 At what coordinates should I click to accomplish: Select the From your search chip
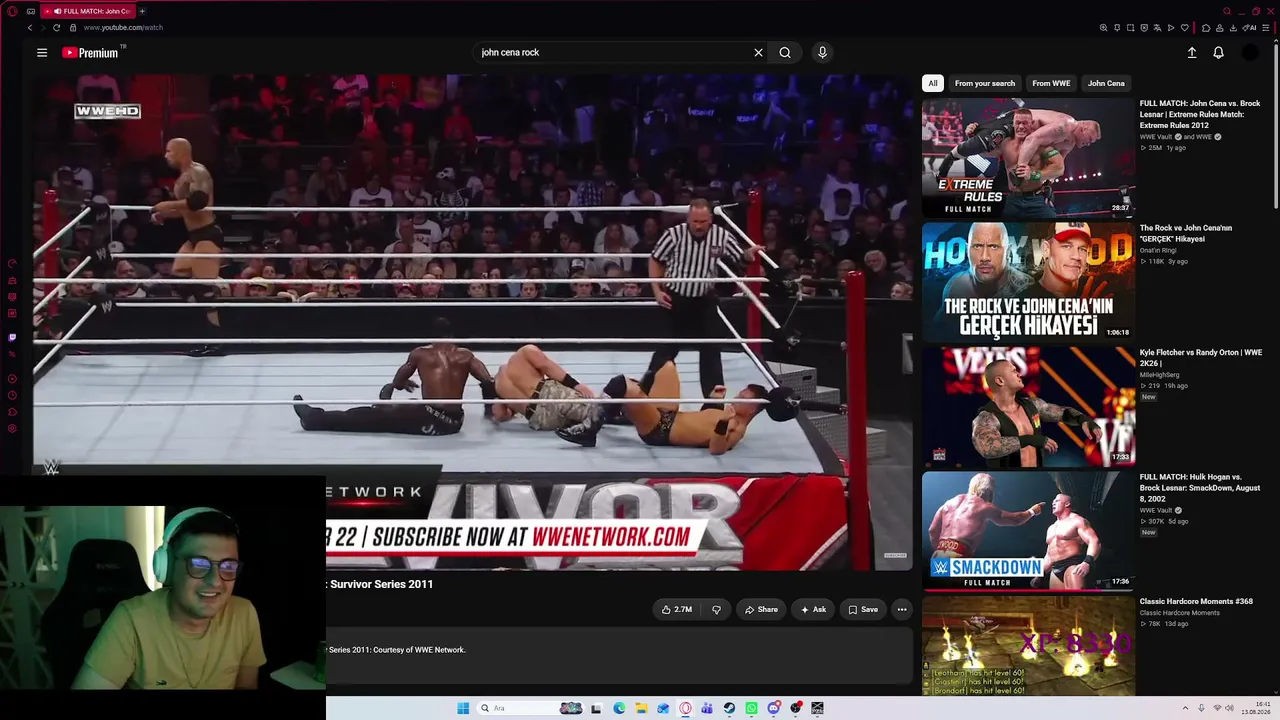pos(985,84)
